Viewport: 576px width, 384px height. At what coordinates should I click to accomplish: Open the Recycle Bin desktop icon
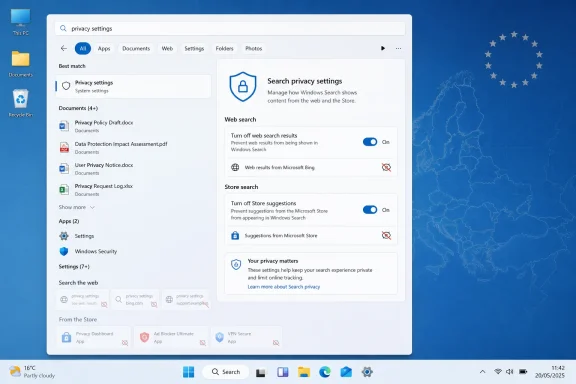21,103
